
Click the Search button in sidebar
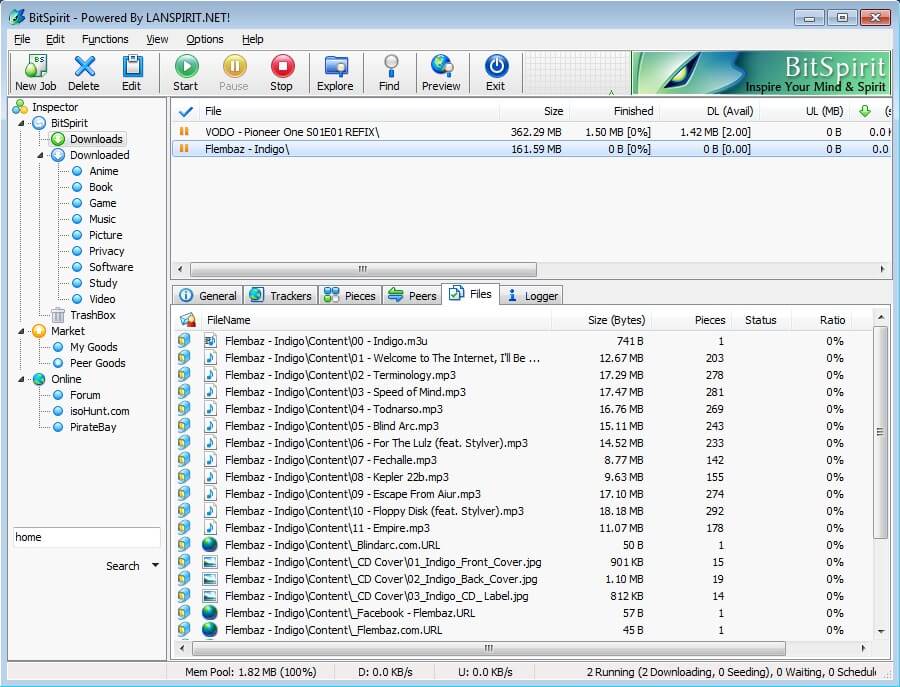click(x=123, y=566)
